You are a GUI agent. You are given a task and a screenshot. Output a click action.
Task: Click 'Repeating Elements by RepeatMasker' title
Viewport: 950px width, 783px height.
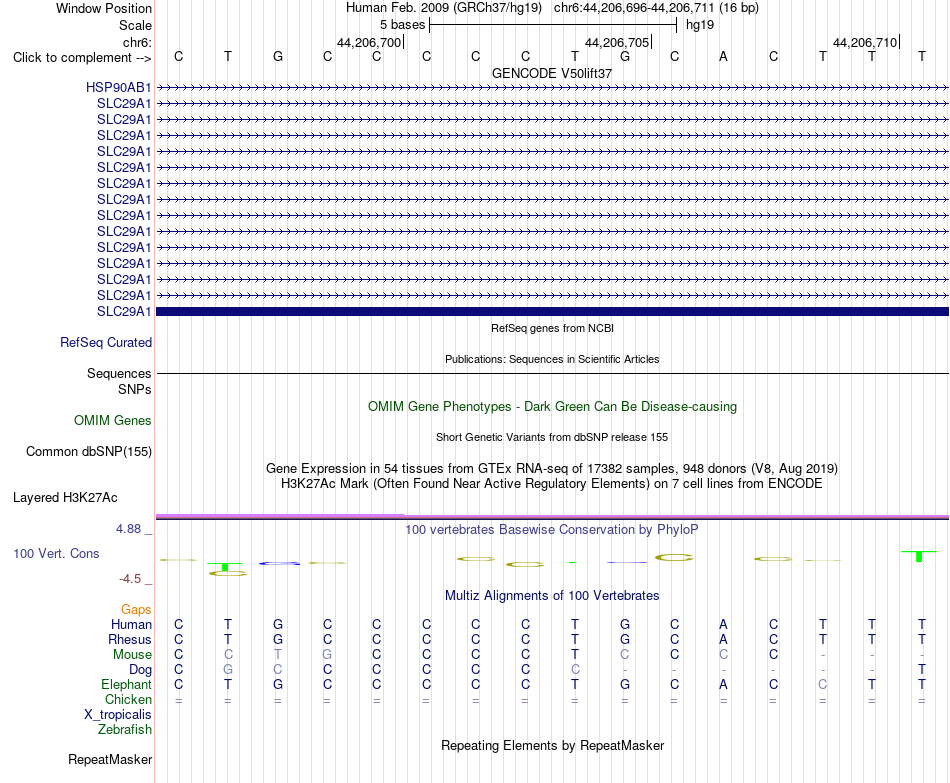click(552, 745)
